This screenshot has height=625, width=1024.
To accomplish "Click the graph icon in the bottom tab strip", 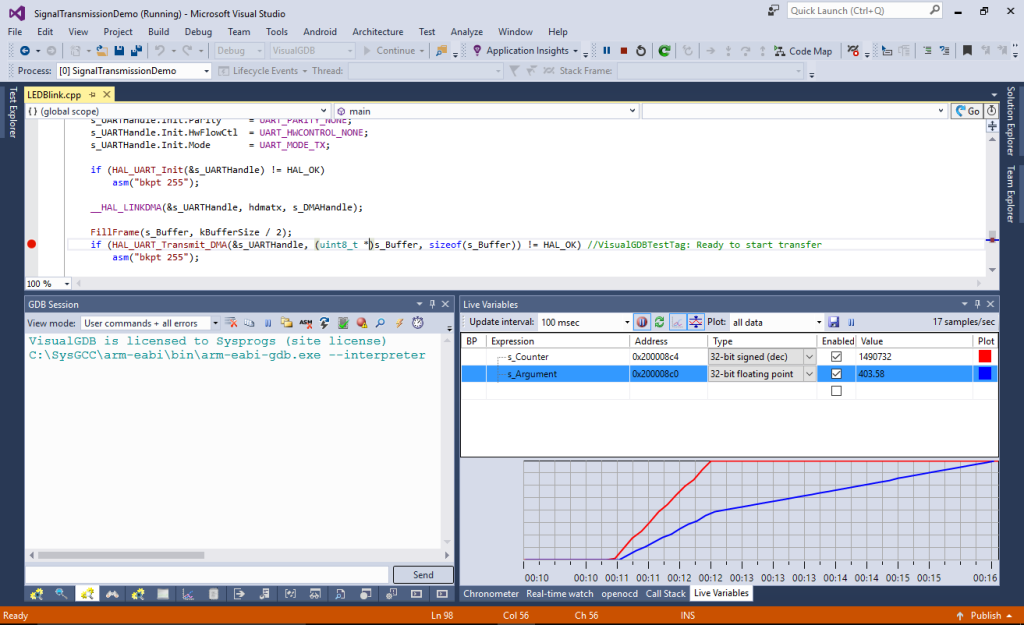I will click(188, 594).
